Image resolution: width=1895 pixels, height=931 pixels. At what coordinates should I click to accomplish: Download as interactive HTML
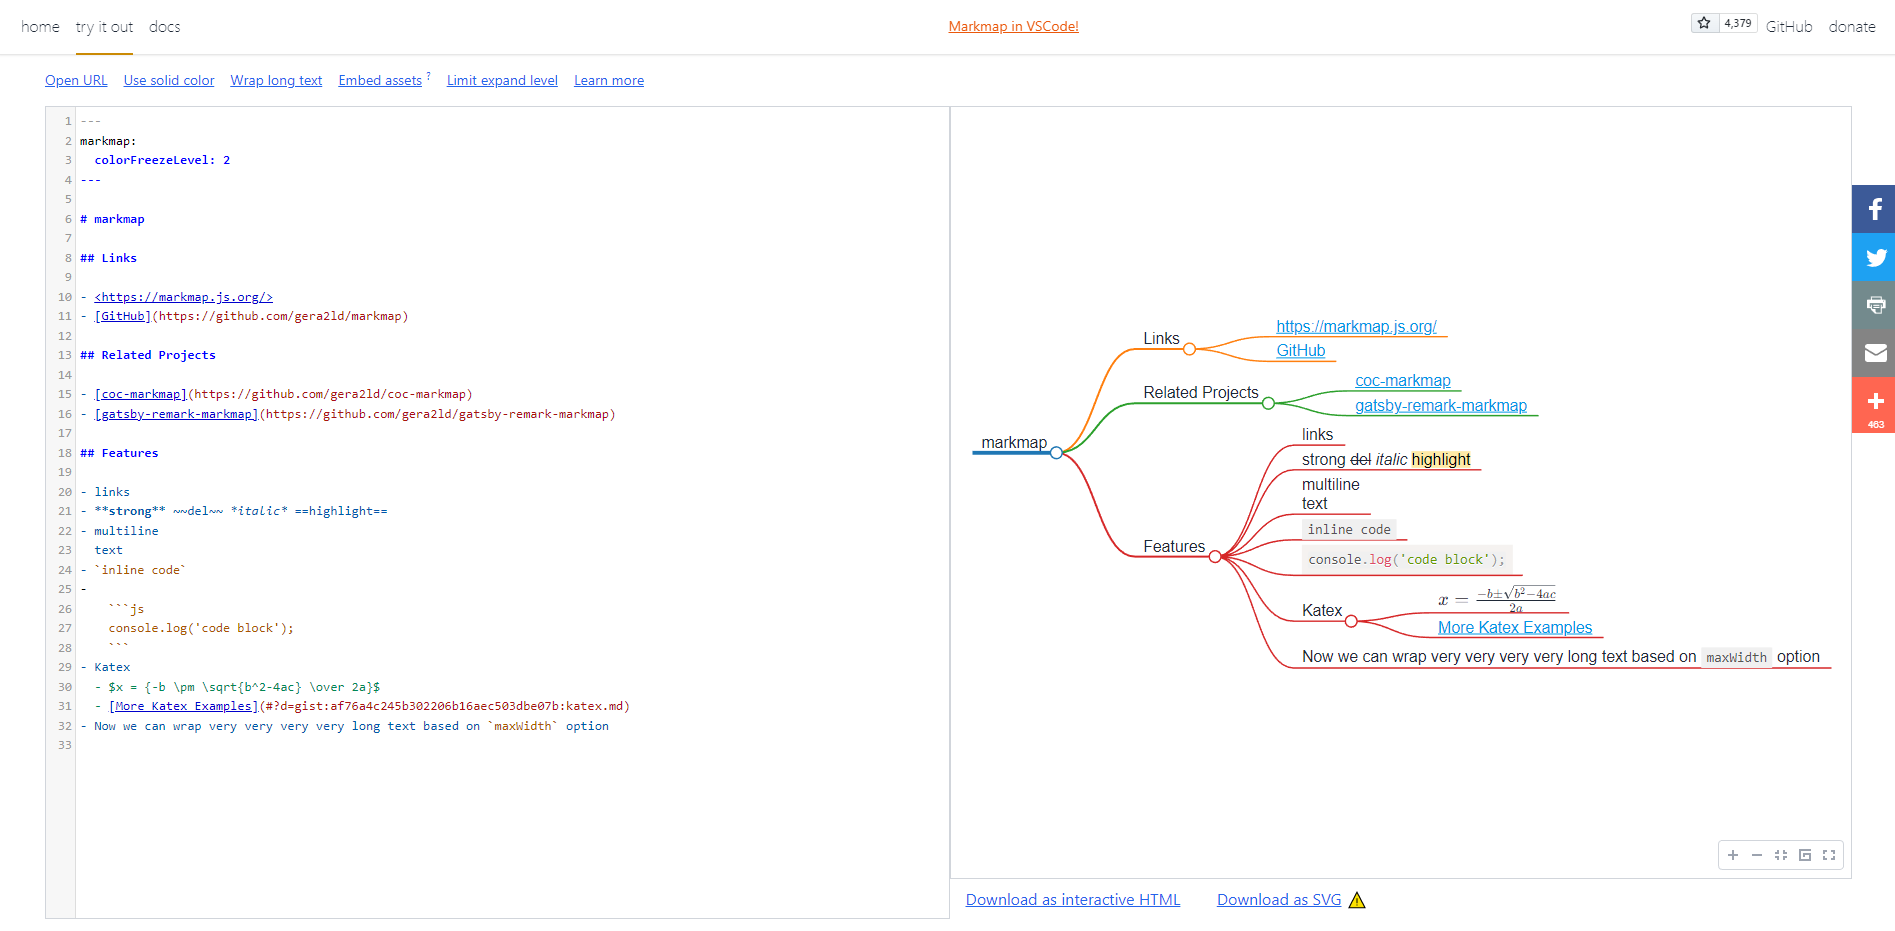click(x=1072, y=899)
